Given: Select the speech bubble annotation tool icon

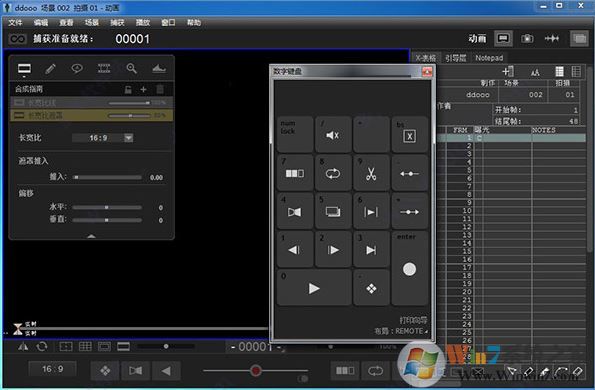Looking at the screenshot, I should pyautogui.click(x=77, y=69).
